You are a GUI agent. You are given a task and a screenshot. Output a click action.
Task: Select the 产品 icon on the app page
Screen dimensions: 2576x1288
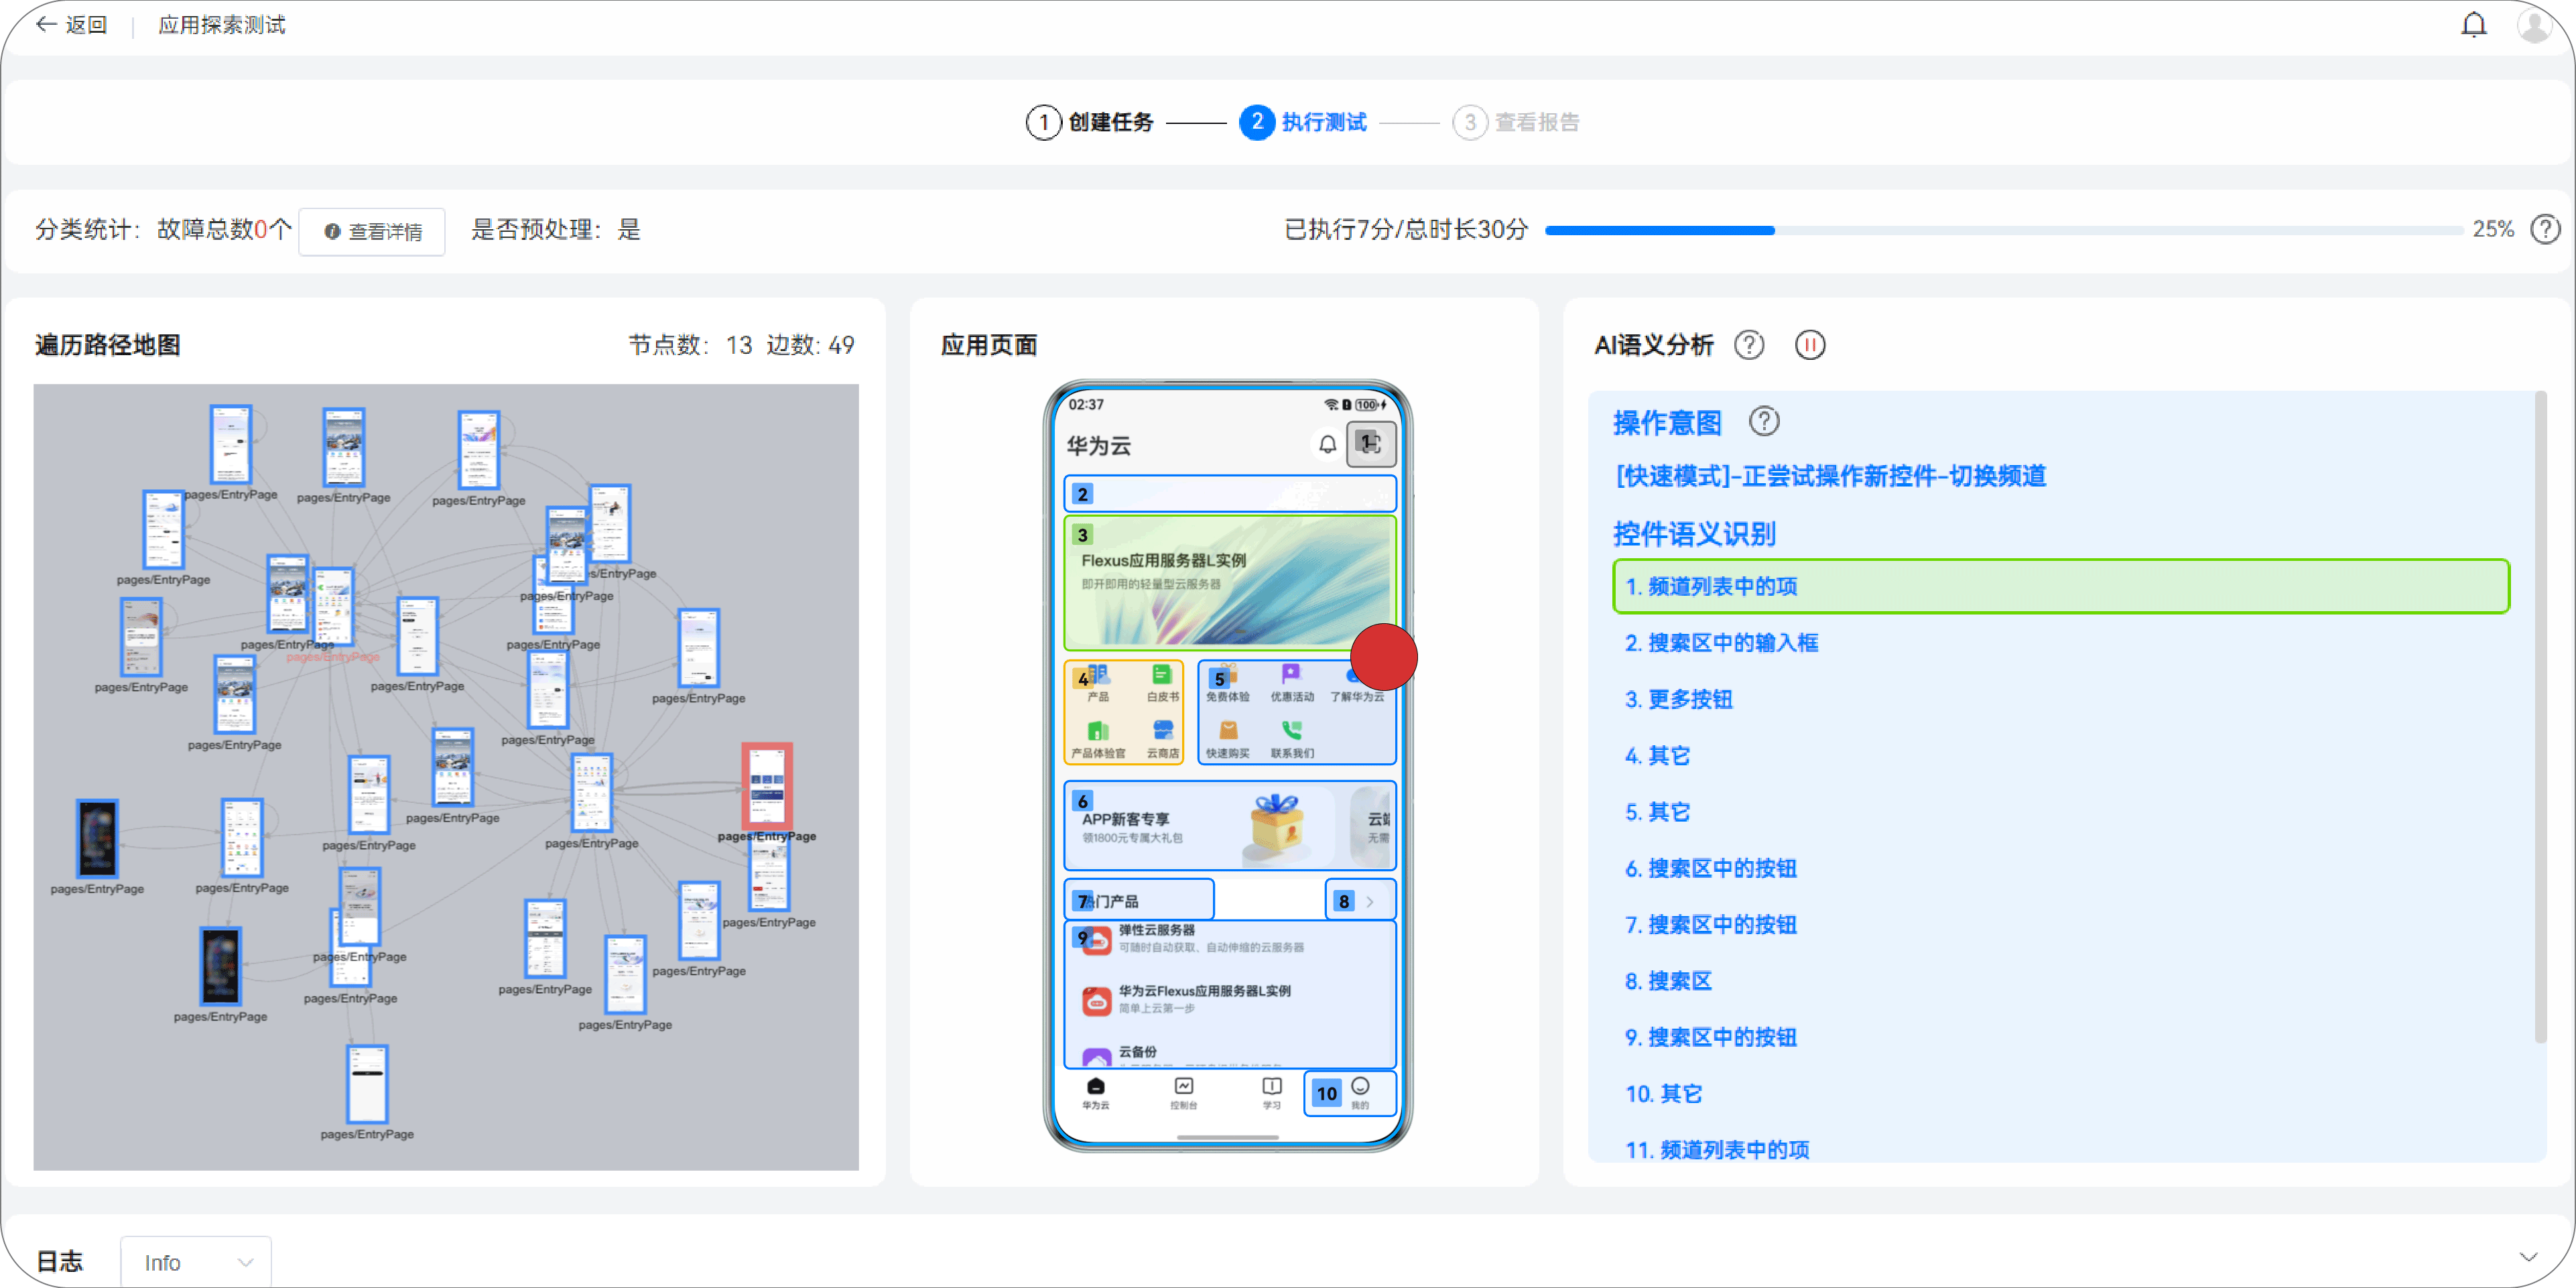[1100, 677]
